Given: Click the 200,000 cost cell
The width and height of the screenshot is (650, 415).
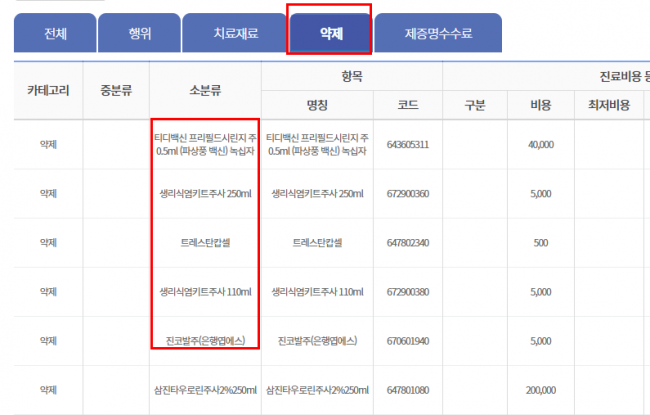Looking at the screenshot, I should click(541, 390).
